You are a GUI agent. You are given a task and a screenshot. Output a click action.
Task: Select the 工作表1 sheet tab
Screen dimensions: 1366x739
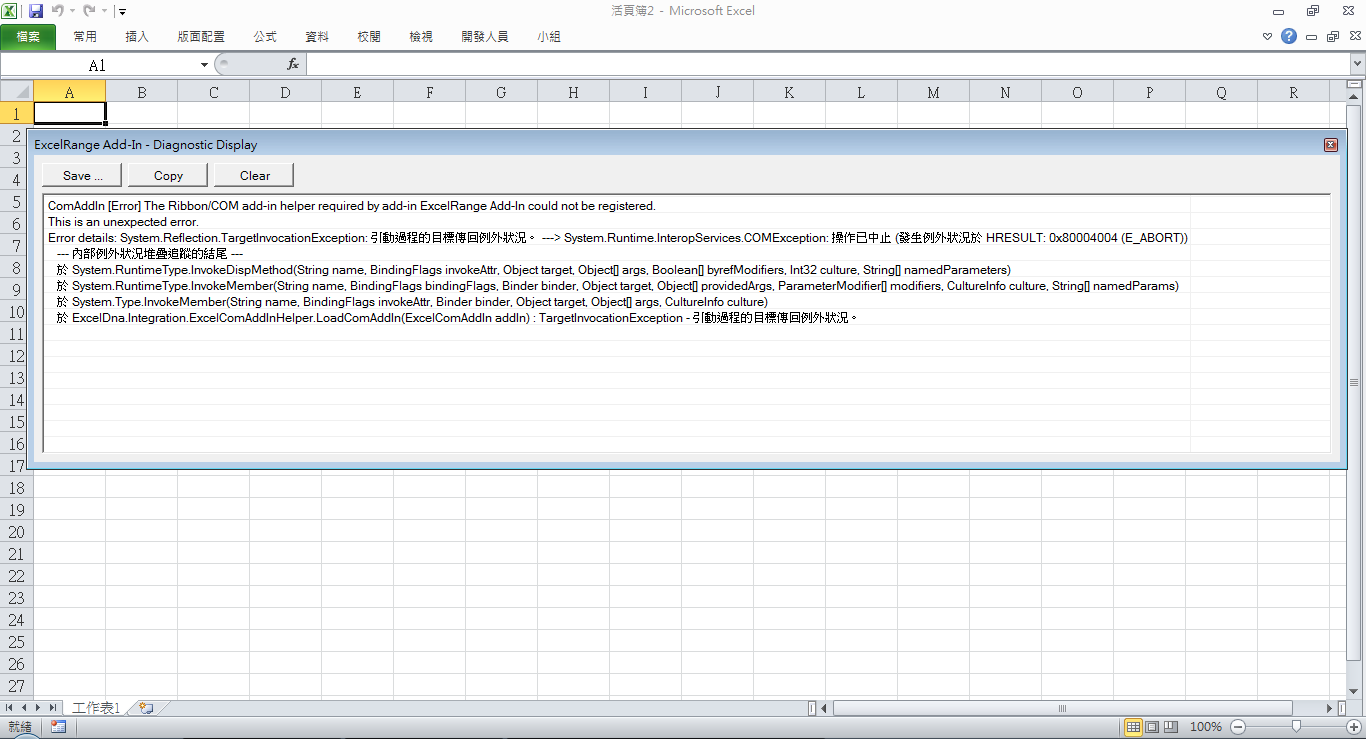pyautogui.click(x=96, y=708)
